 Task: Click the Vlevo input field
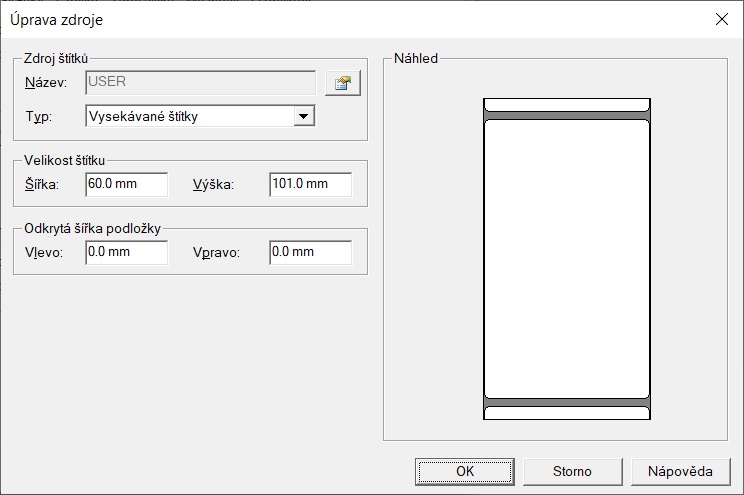coord(126,252)
